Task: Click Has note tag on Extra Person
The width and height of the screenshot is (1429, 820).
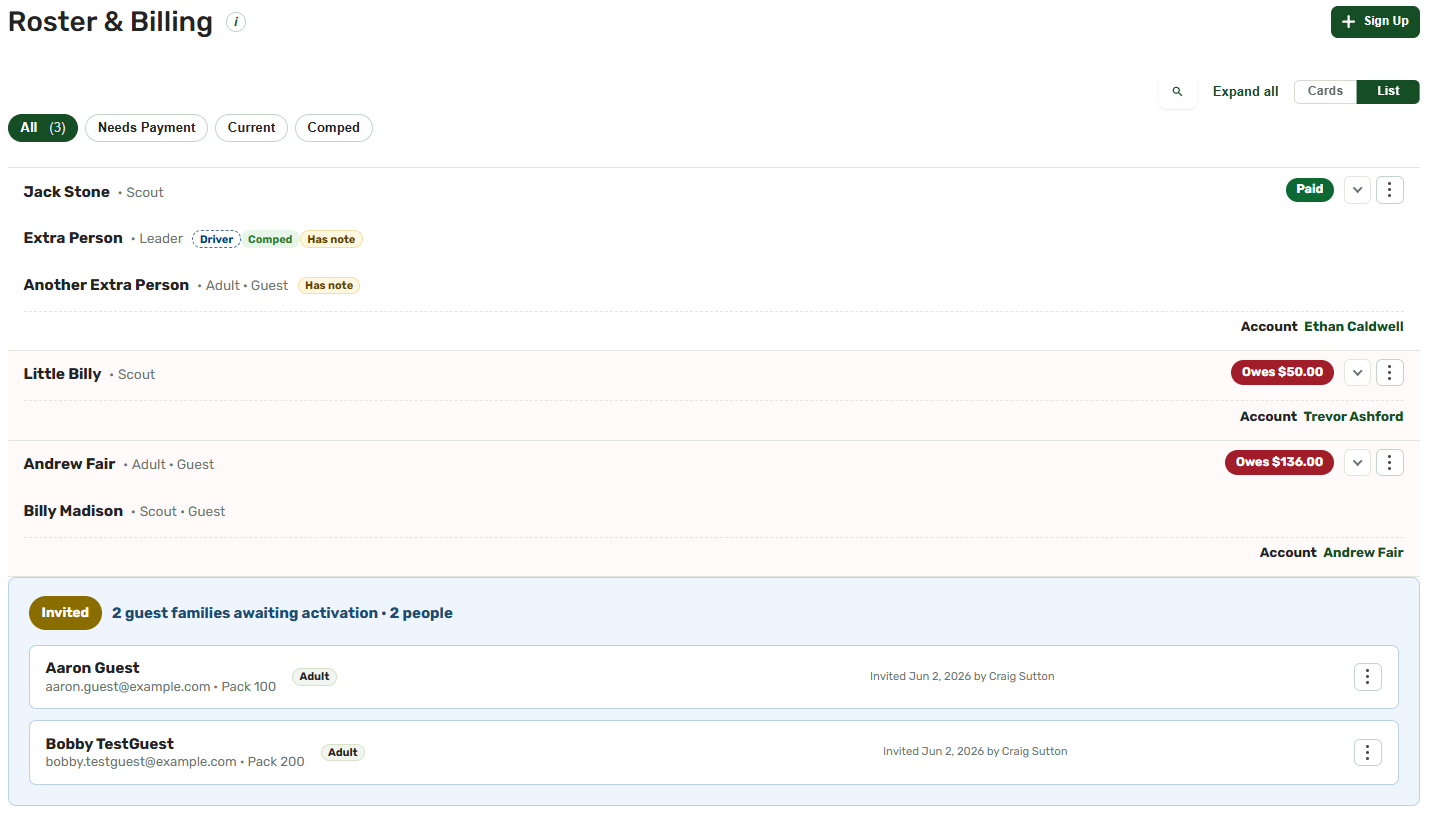Action: 331,240
